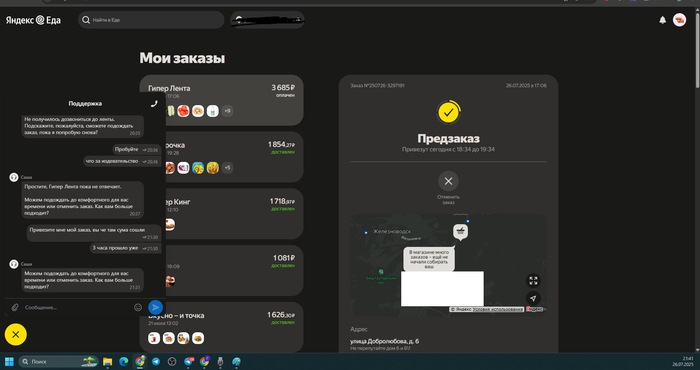Viewport: 700px width, 370px height.
Task: Open the user profile avatar
Action: coord(679,20)
